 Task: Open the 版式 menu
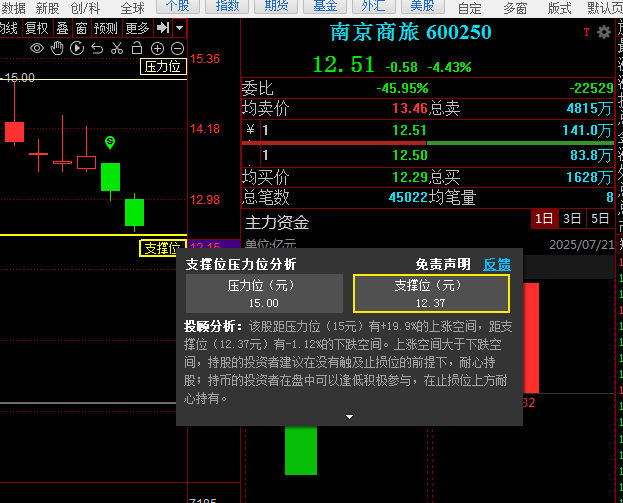point(559,8)
